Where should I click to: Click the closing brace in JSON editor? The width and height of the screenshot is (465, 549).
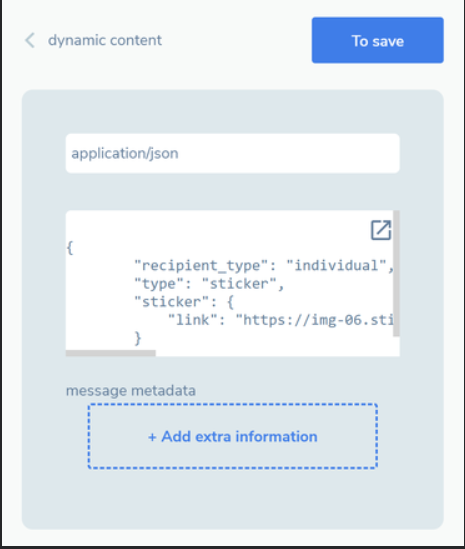138,338
